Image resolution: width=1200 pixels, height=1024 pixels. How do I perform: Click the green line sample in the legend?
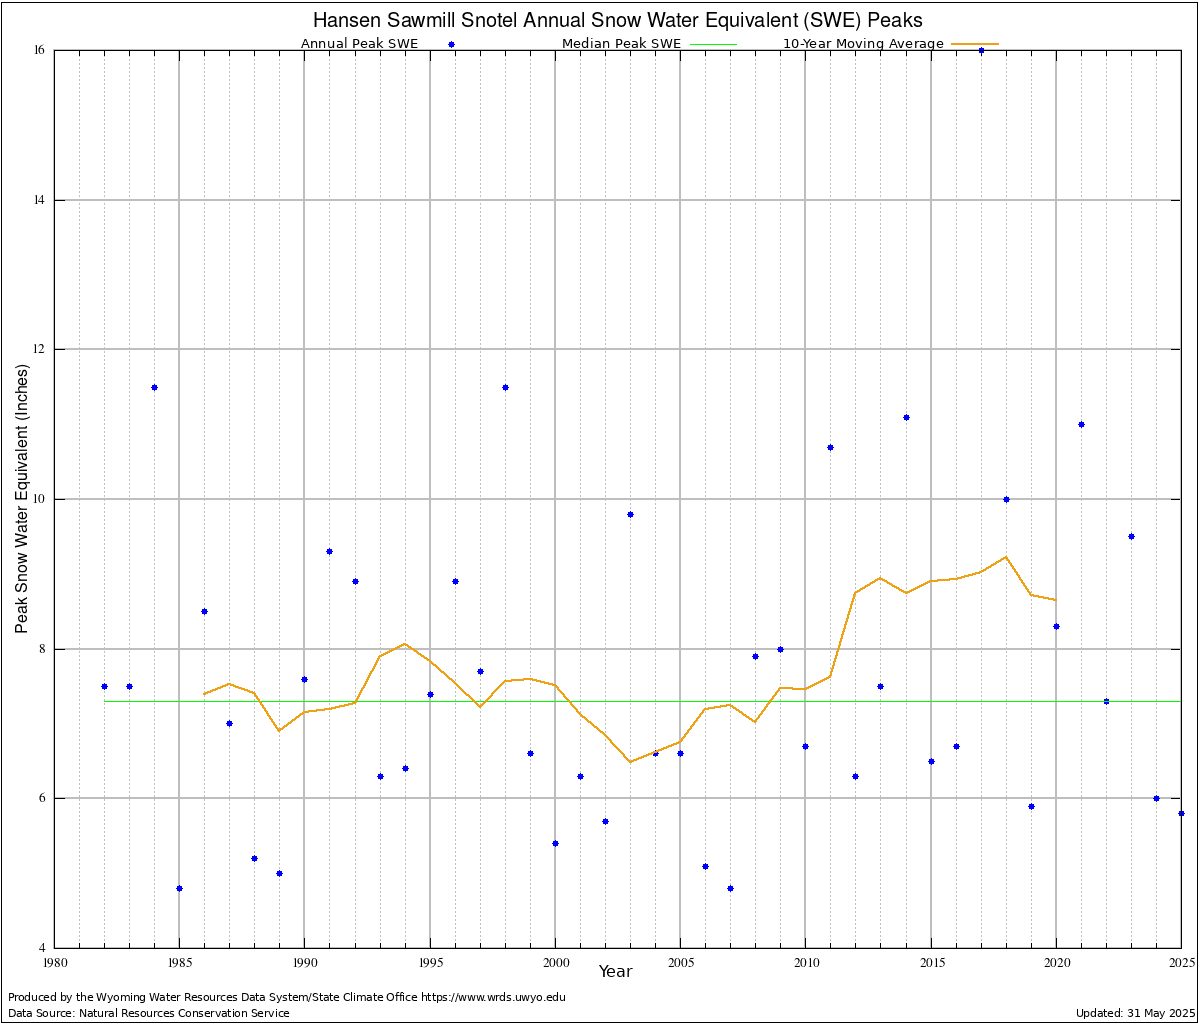pos(712,44)
